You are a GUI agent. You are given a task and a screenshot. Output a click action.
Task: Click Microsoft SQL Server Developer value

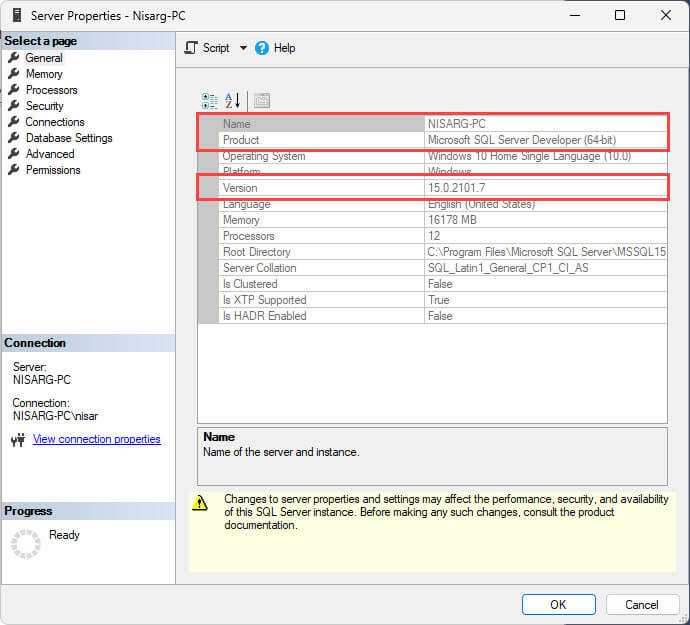pos(522,140)
